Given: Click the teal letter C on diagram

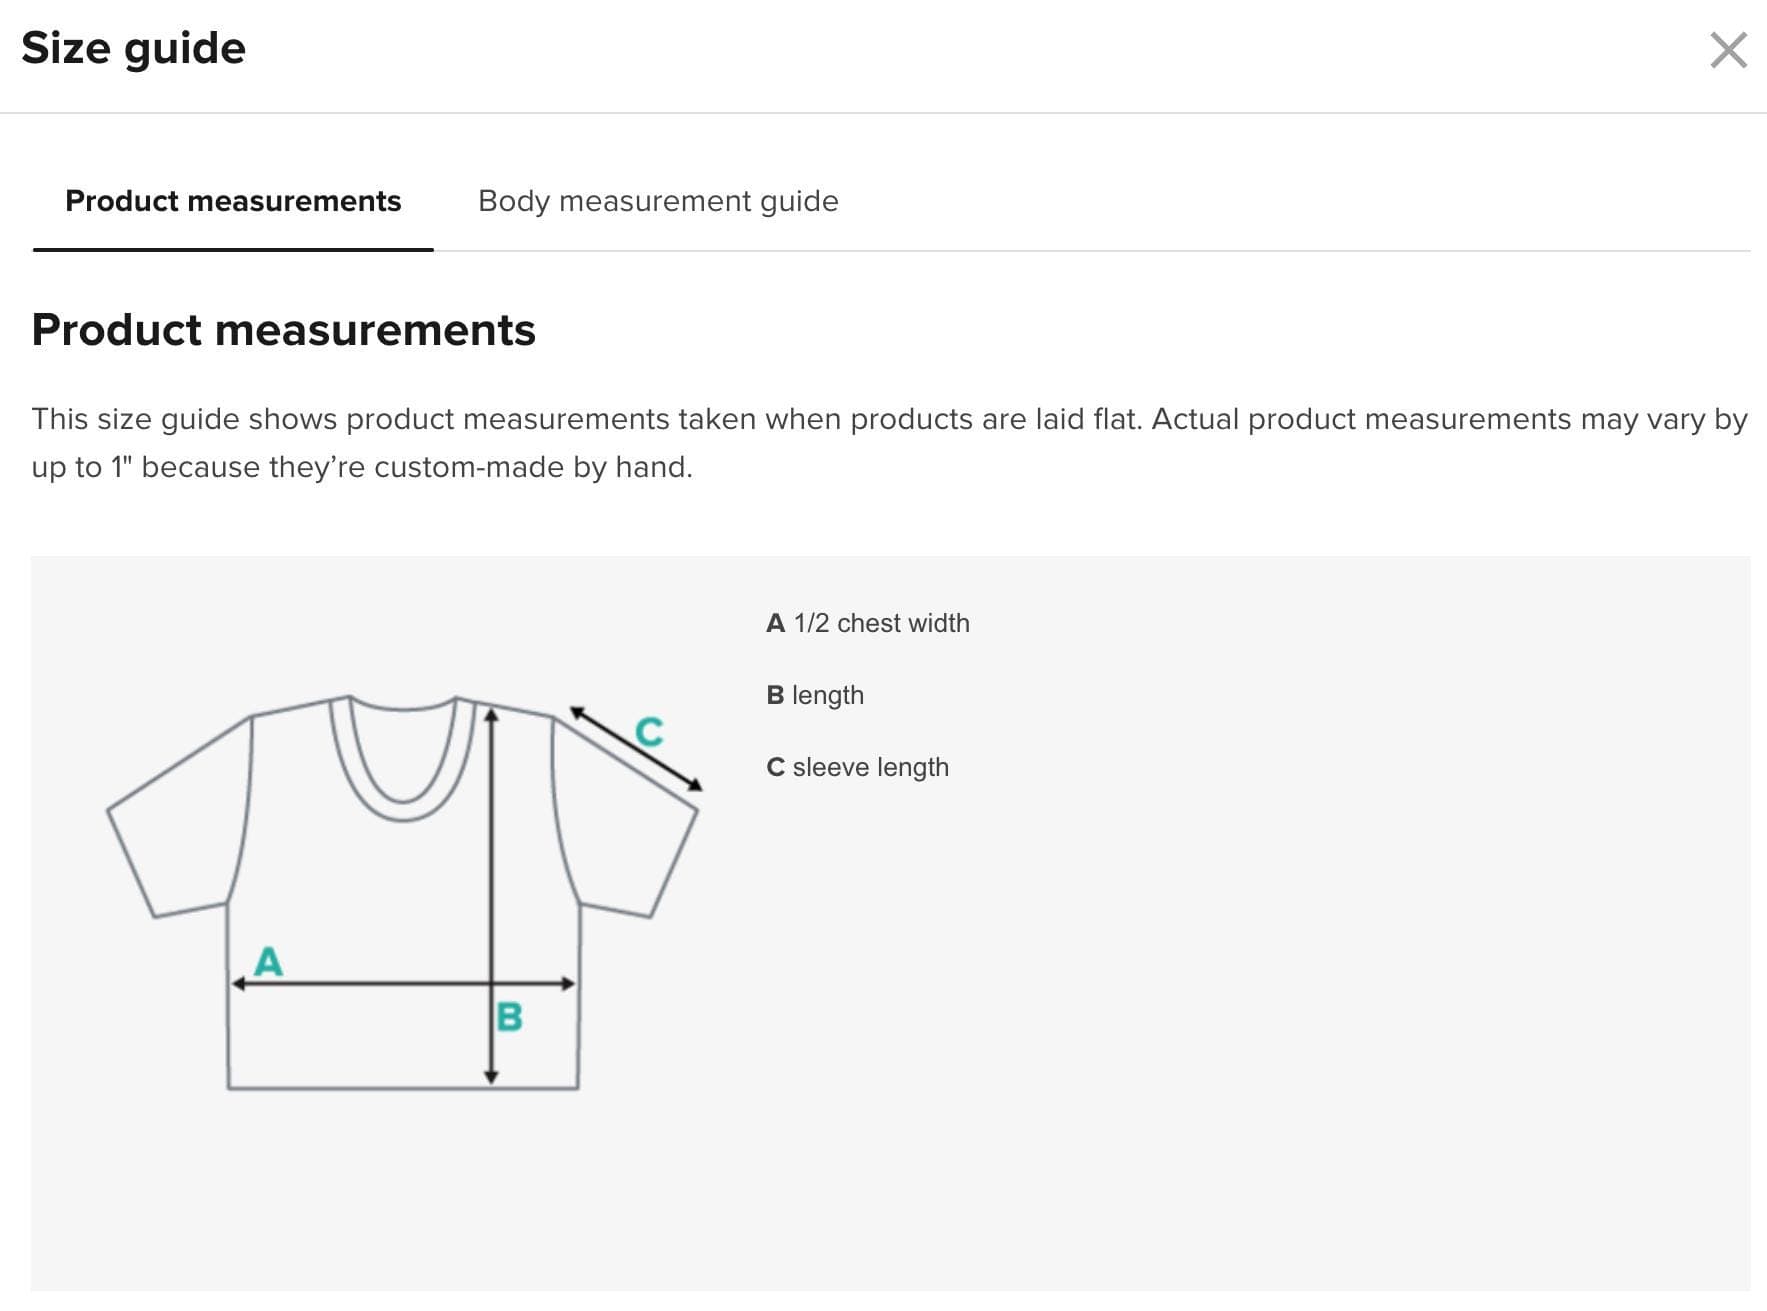Looking at the screenshot, I should 649,732.
